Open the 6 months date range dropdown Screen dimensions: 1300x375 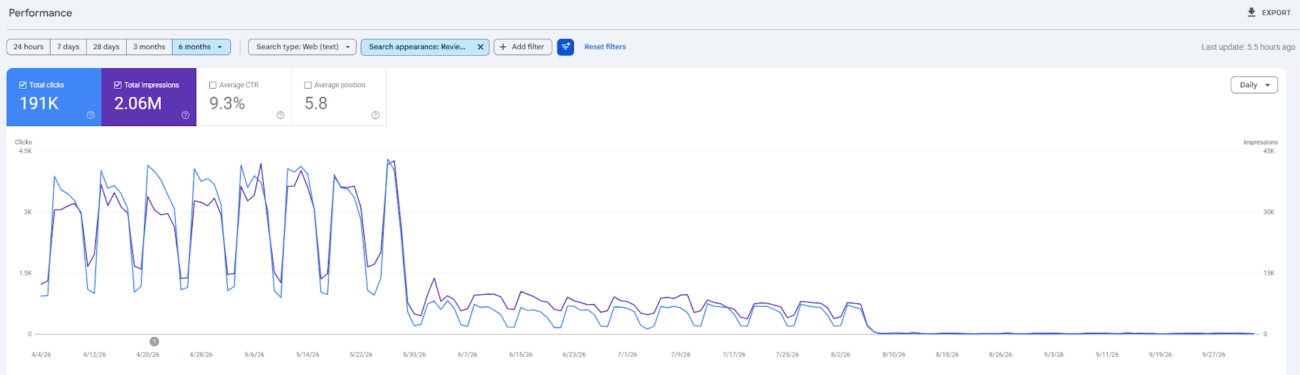pyautogui.click(x=201, y=47)
